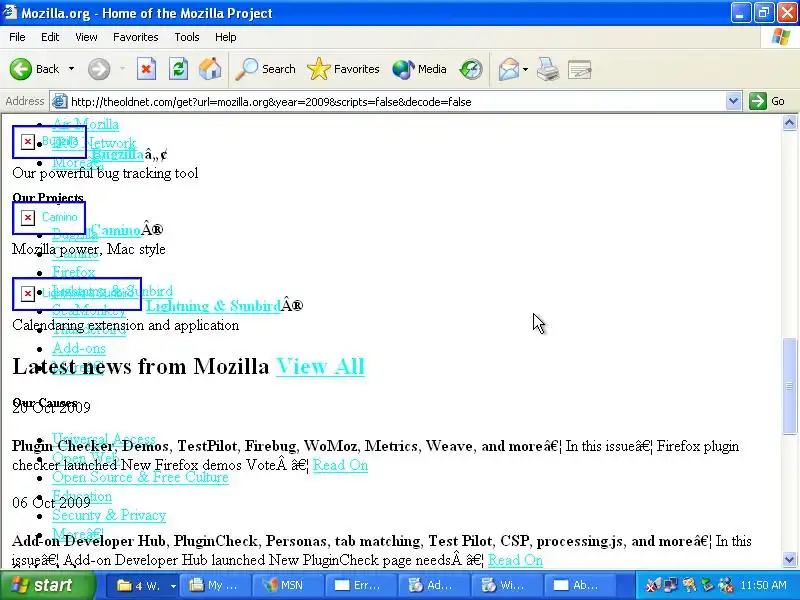
Task: Switch to the 'Ad...' taskbar window
Action: (434, 585)
